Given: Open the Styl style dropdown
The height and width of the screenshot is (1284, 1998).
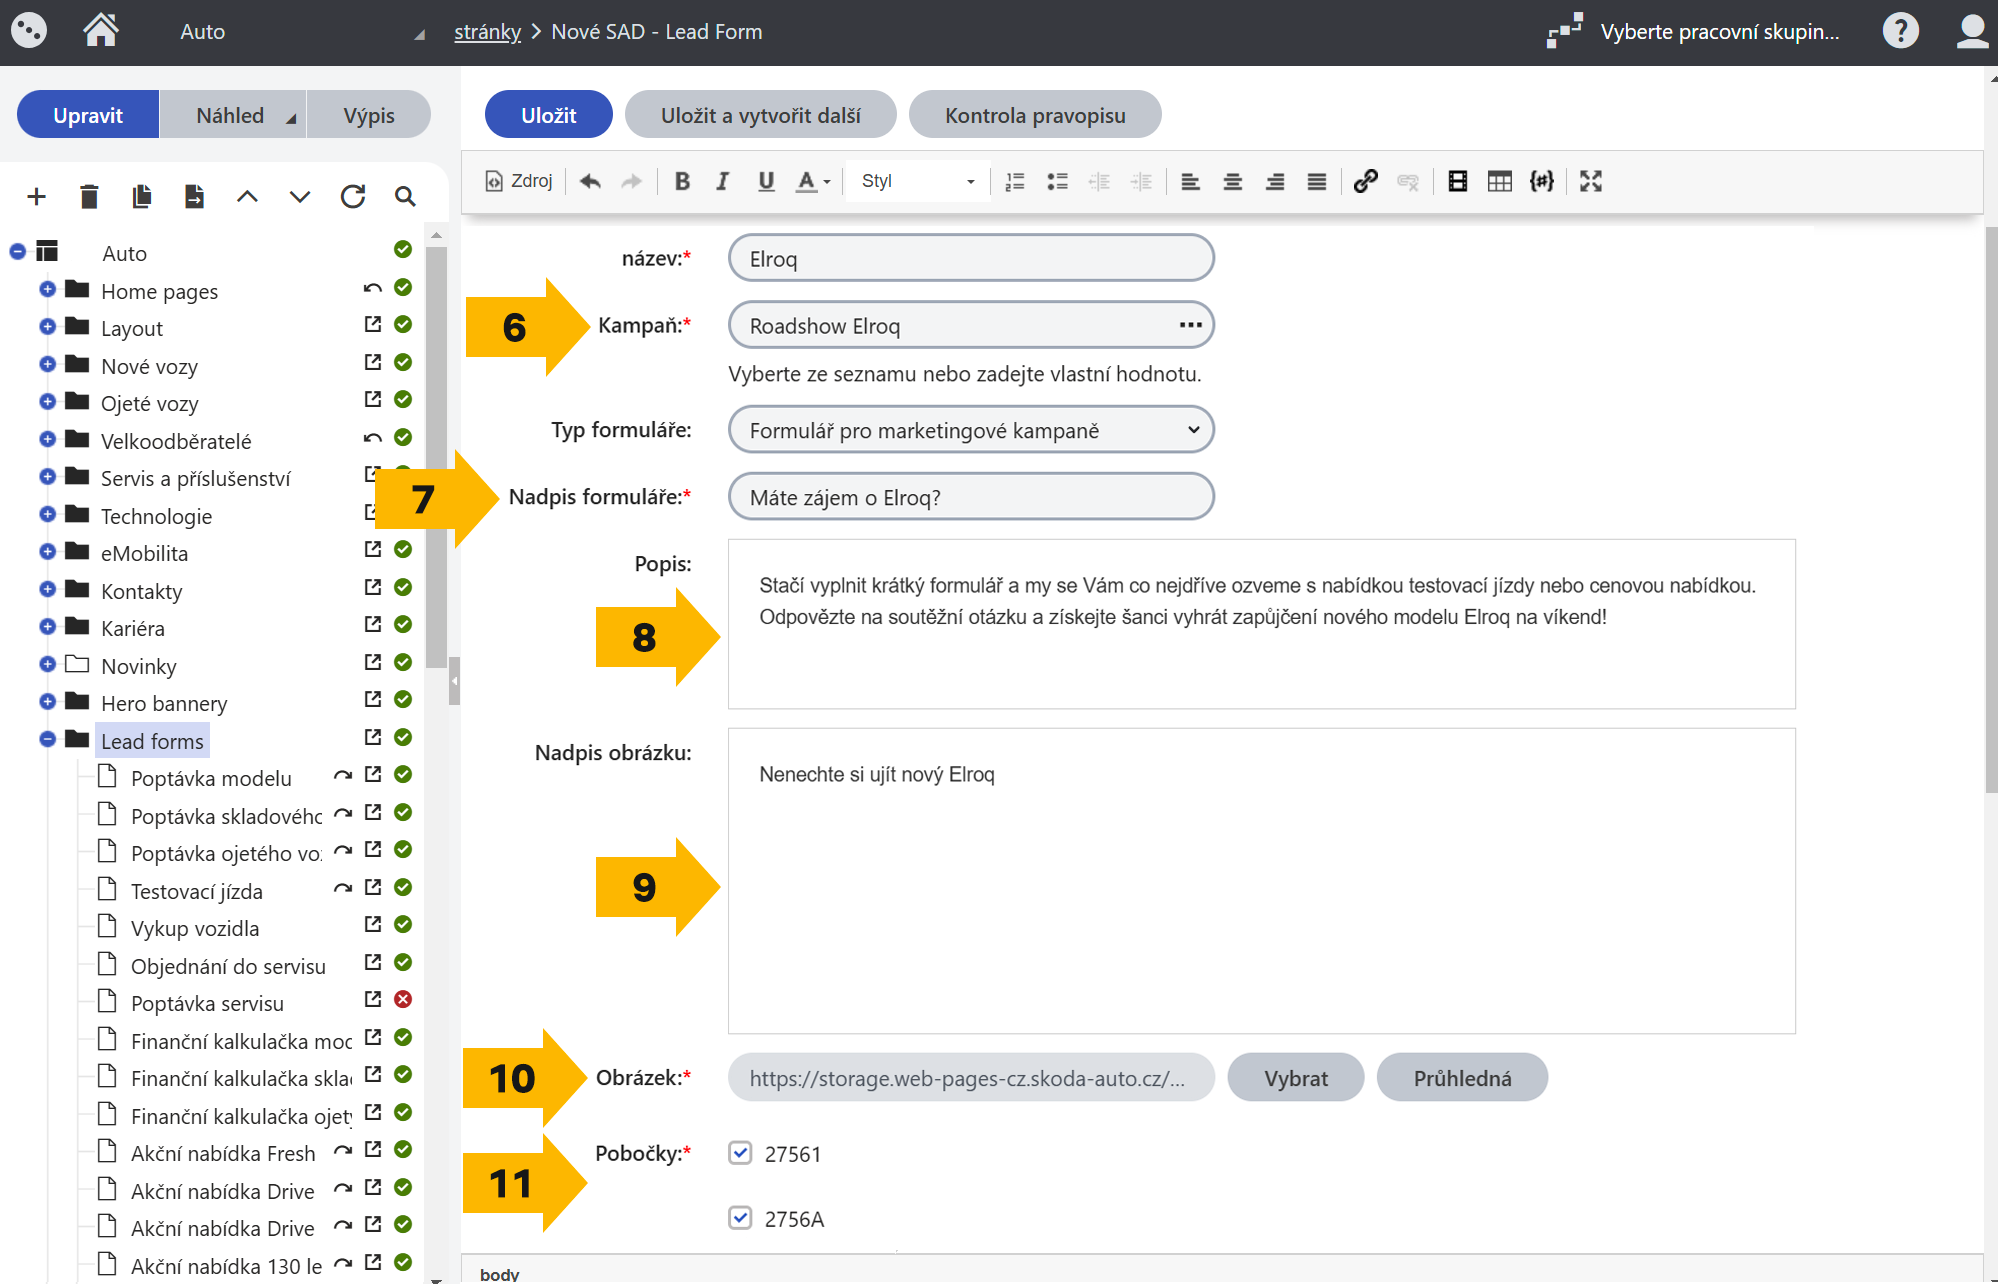Looking at the screenshot, I should (918, 181).
